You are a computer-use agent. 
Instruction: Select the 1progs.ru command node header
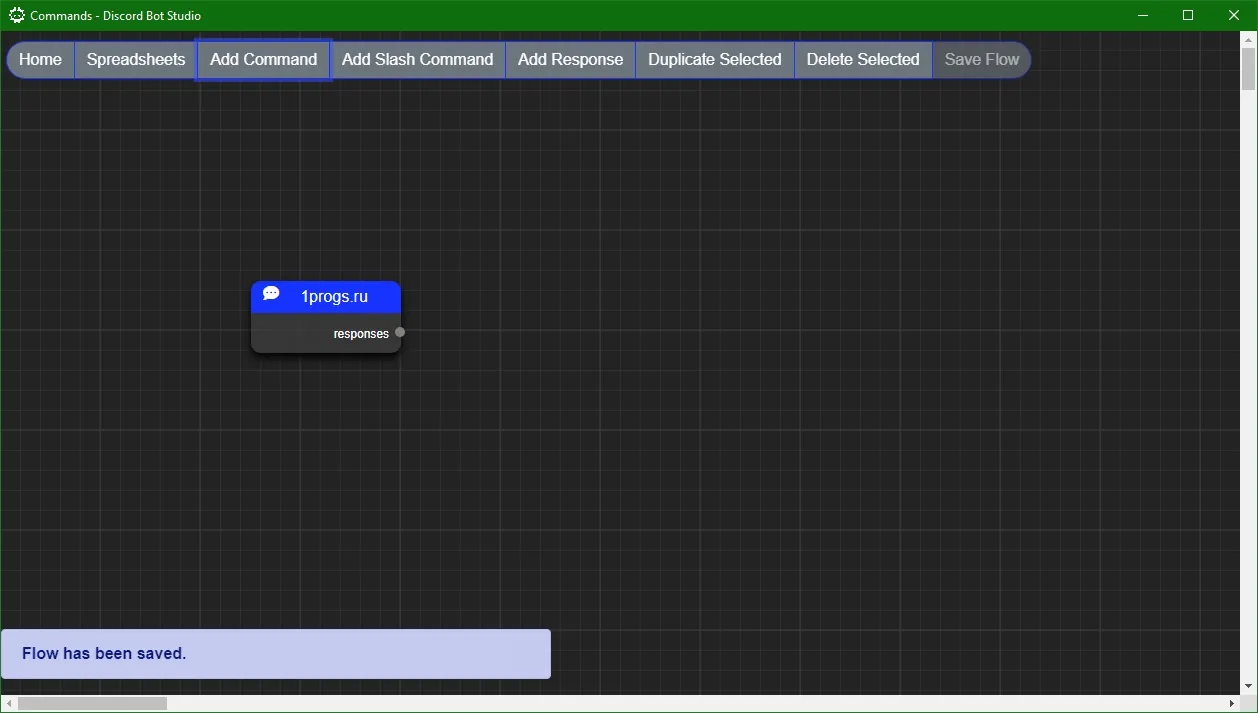[x=326, y=297]
